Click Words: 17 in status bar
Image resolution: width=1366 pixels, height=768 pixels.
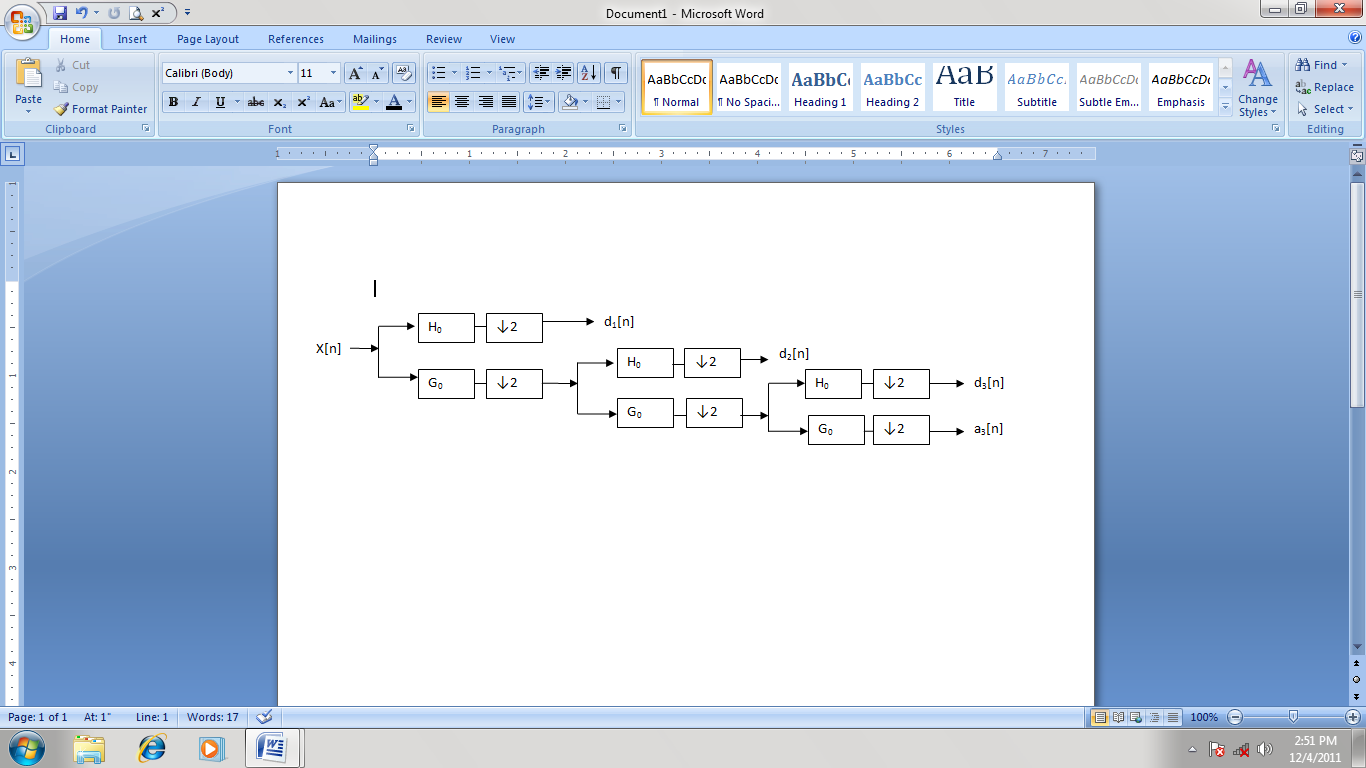[x=212, y=717]
